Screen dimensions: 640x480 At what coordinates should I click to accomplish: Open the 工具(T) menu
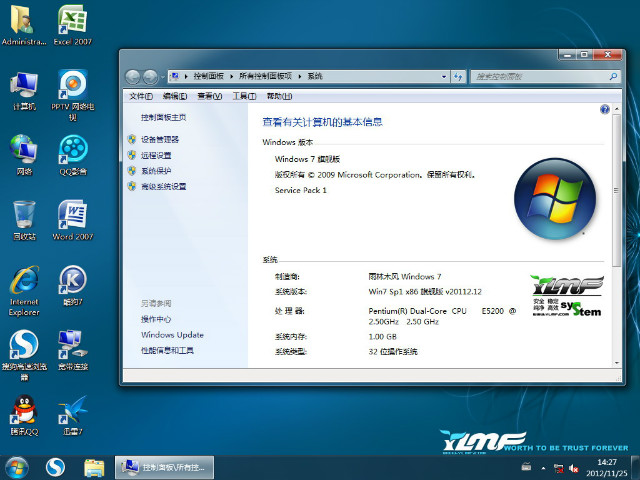pyautogui.click(x=244, y=96)
